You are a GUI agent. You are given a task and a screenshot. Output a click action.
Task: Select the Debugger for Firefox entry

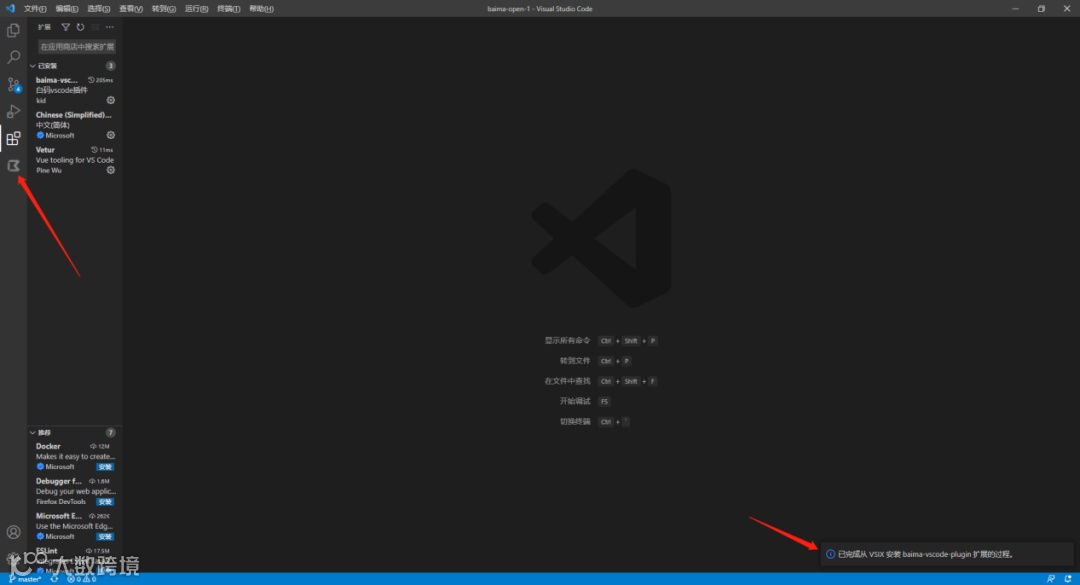pyautogui.click(x=75, y=491)
